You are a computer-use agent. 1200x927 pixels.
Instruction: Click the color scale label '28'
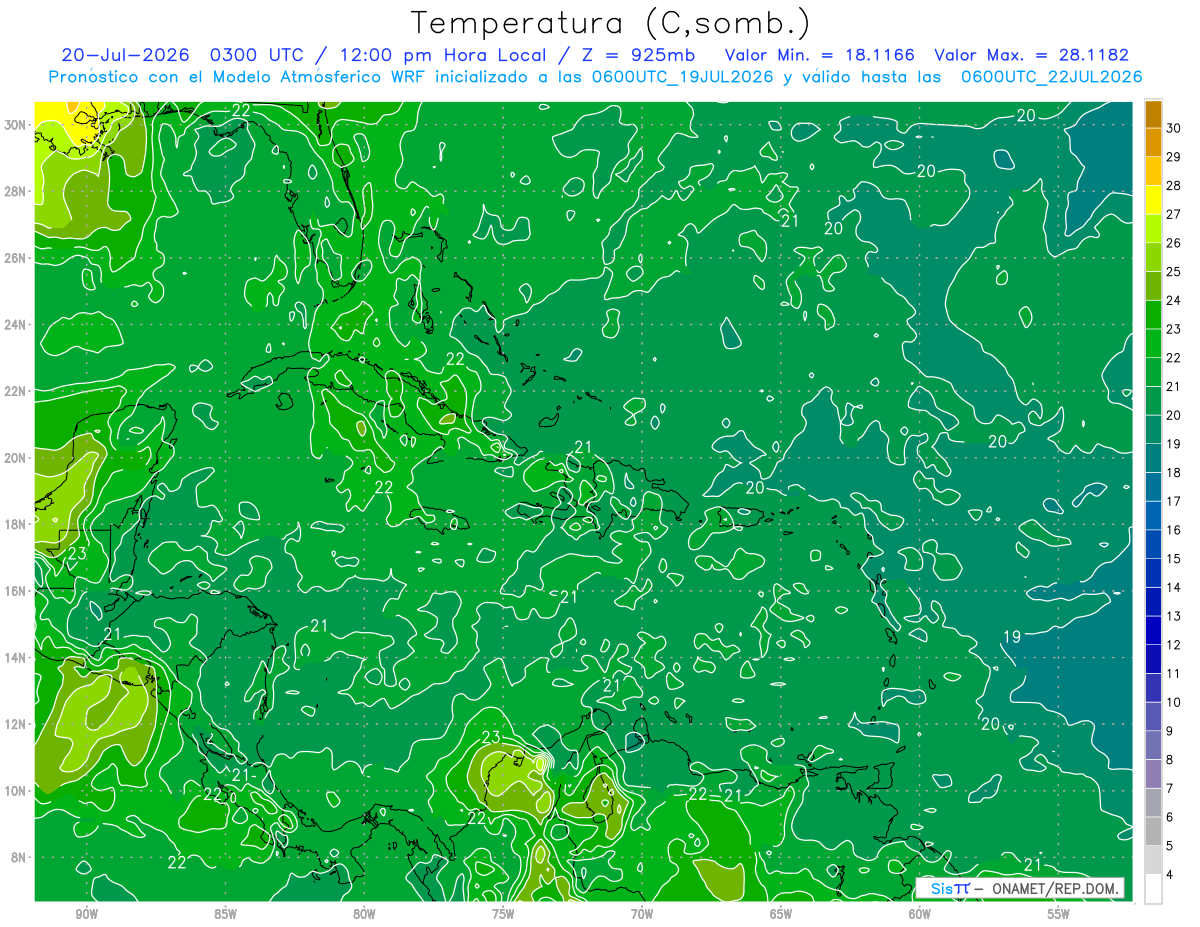tap(1174, 186)
